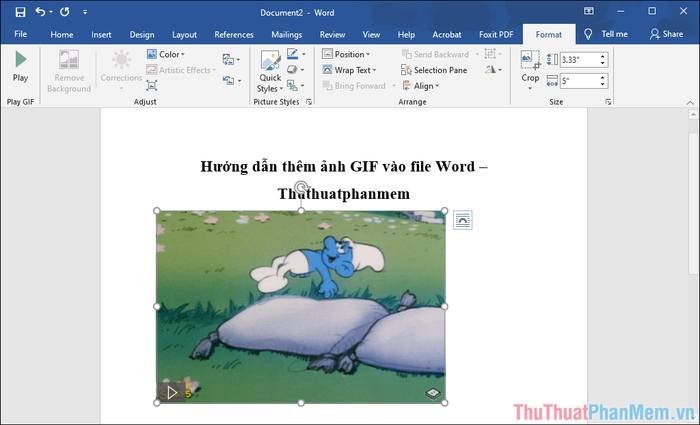
Task: Expand the Reset Picture dropdown arrow
Action: click(x=239, y=81)
